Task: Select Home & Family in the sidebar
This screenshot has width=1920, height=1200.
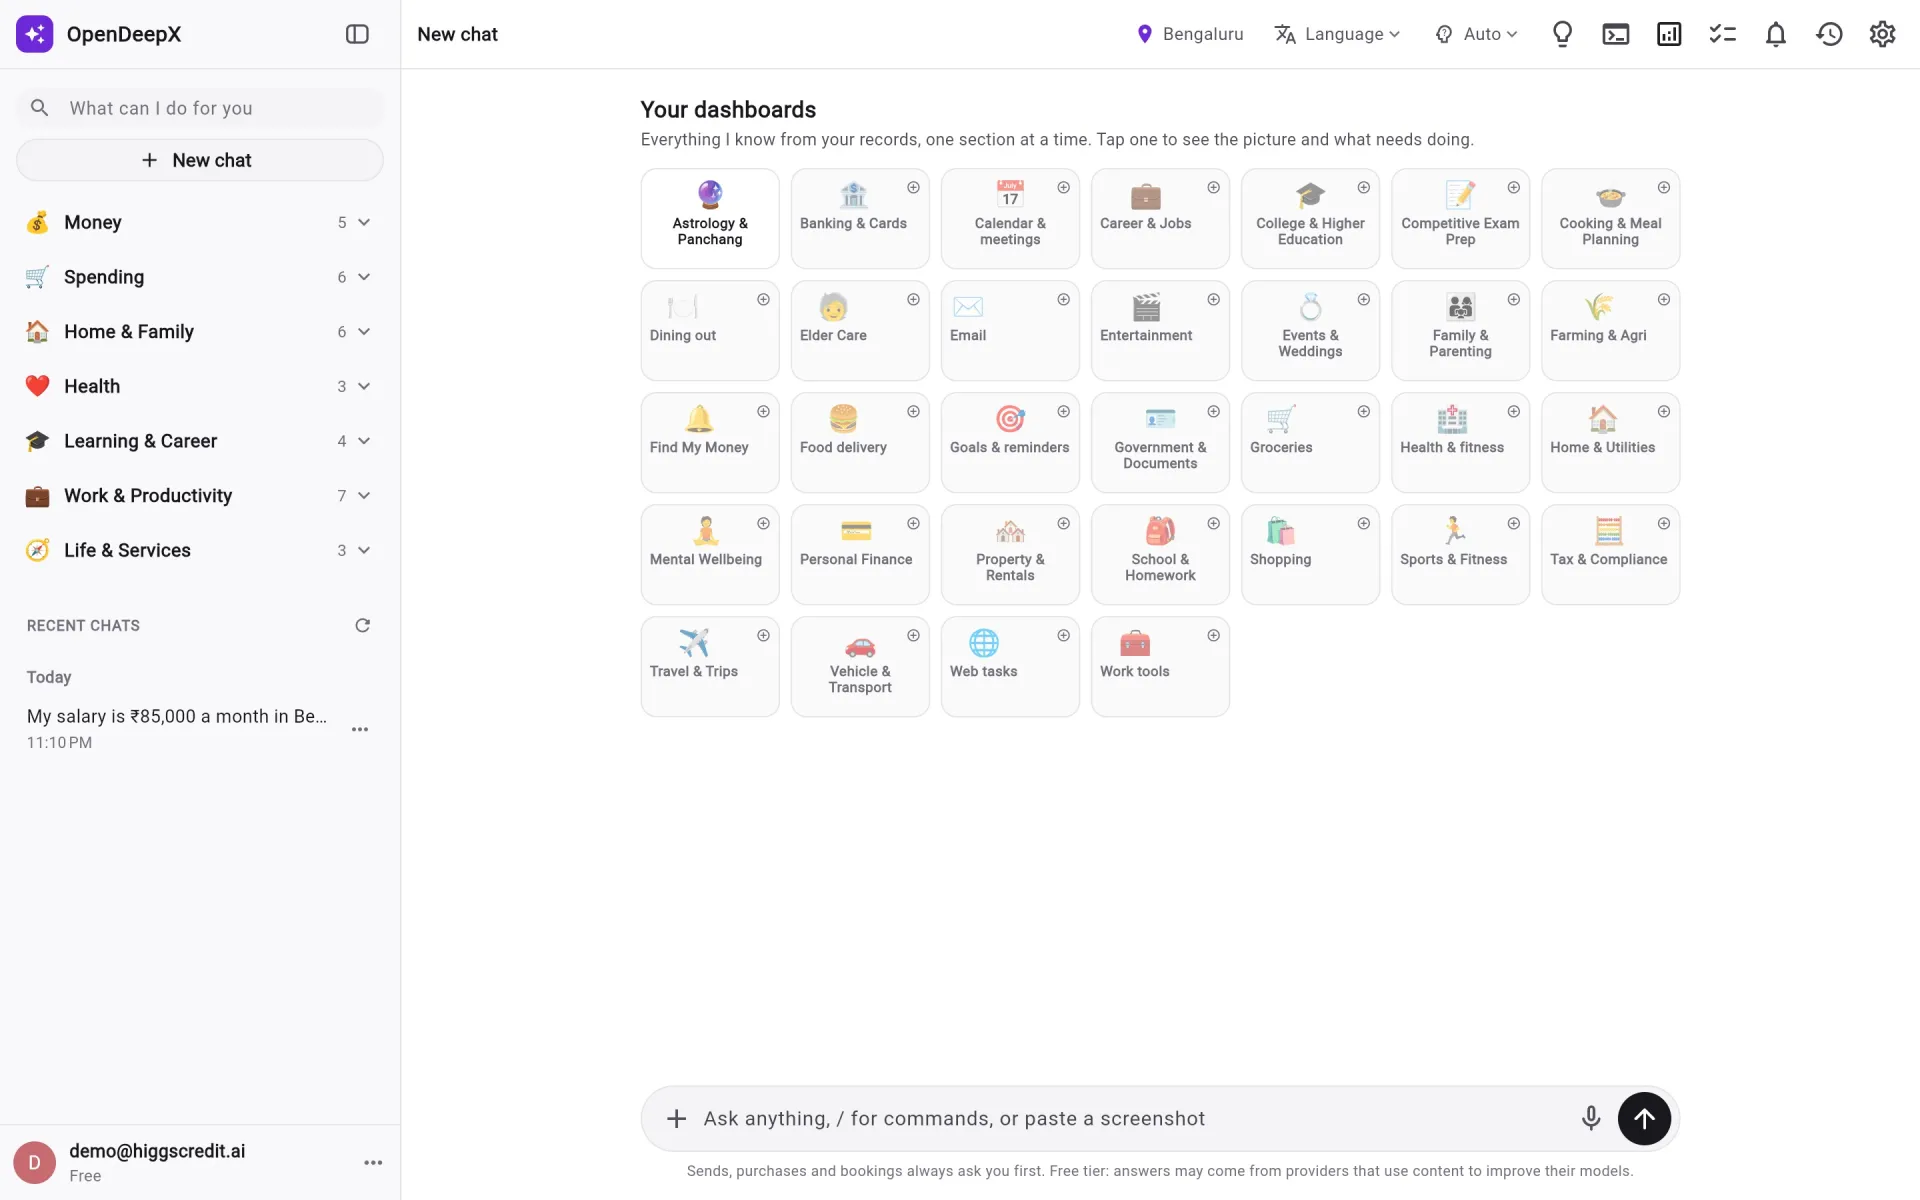Action: (x=199, y=331)
